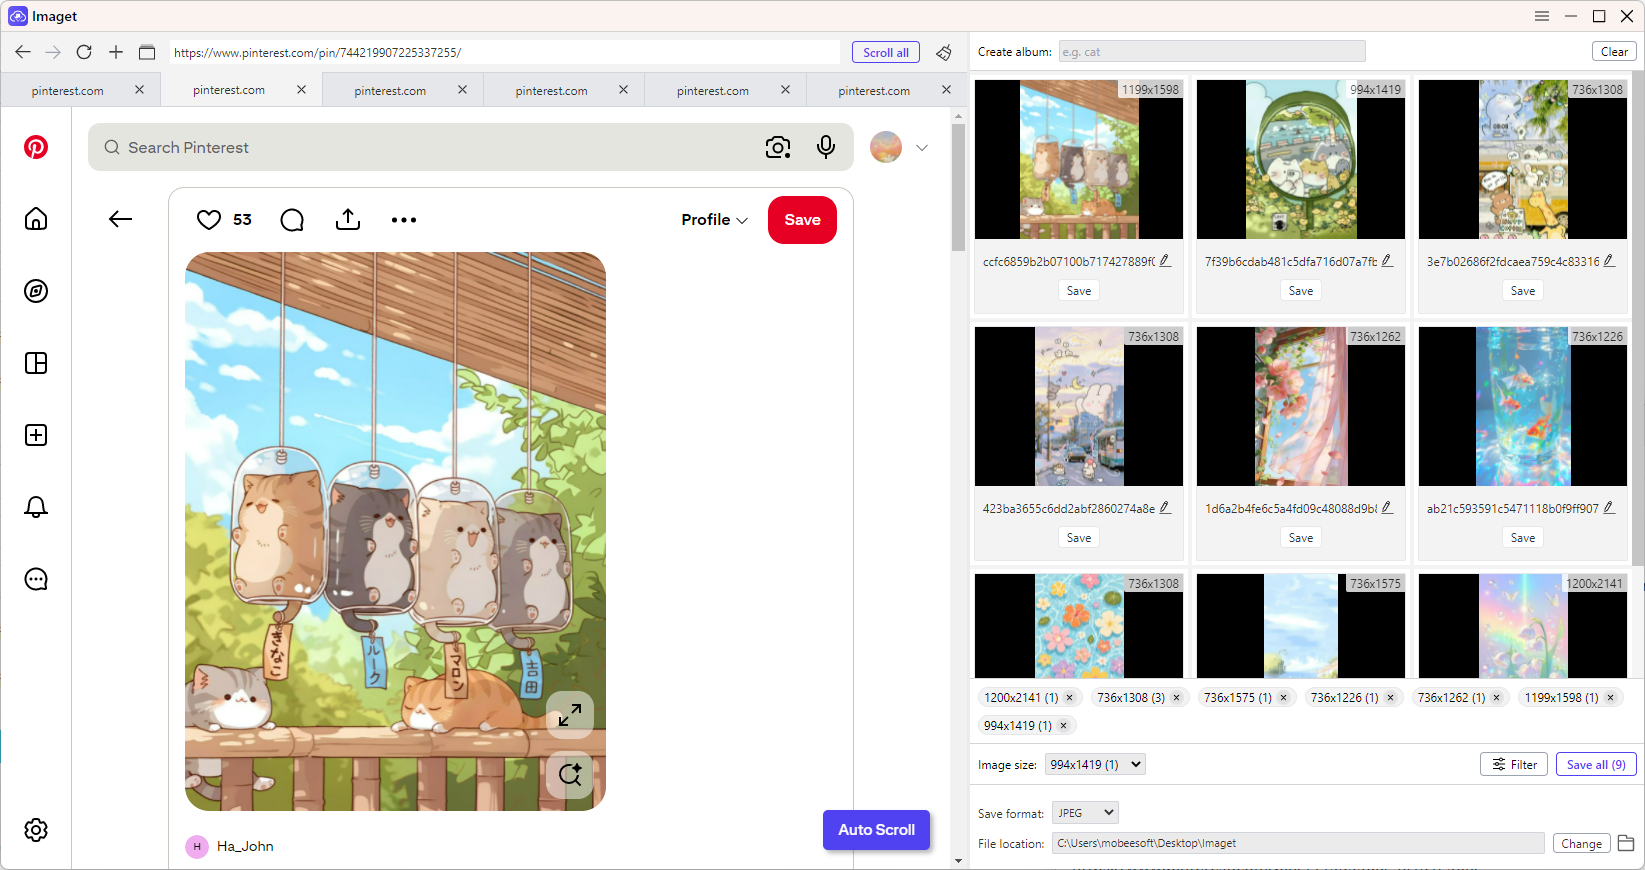Click the URL address bar

tap(505, 52)
